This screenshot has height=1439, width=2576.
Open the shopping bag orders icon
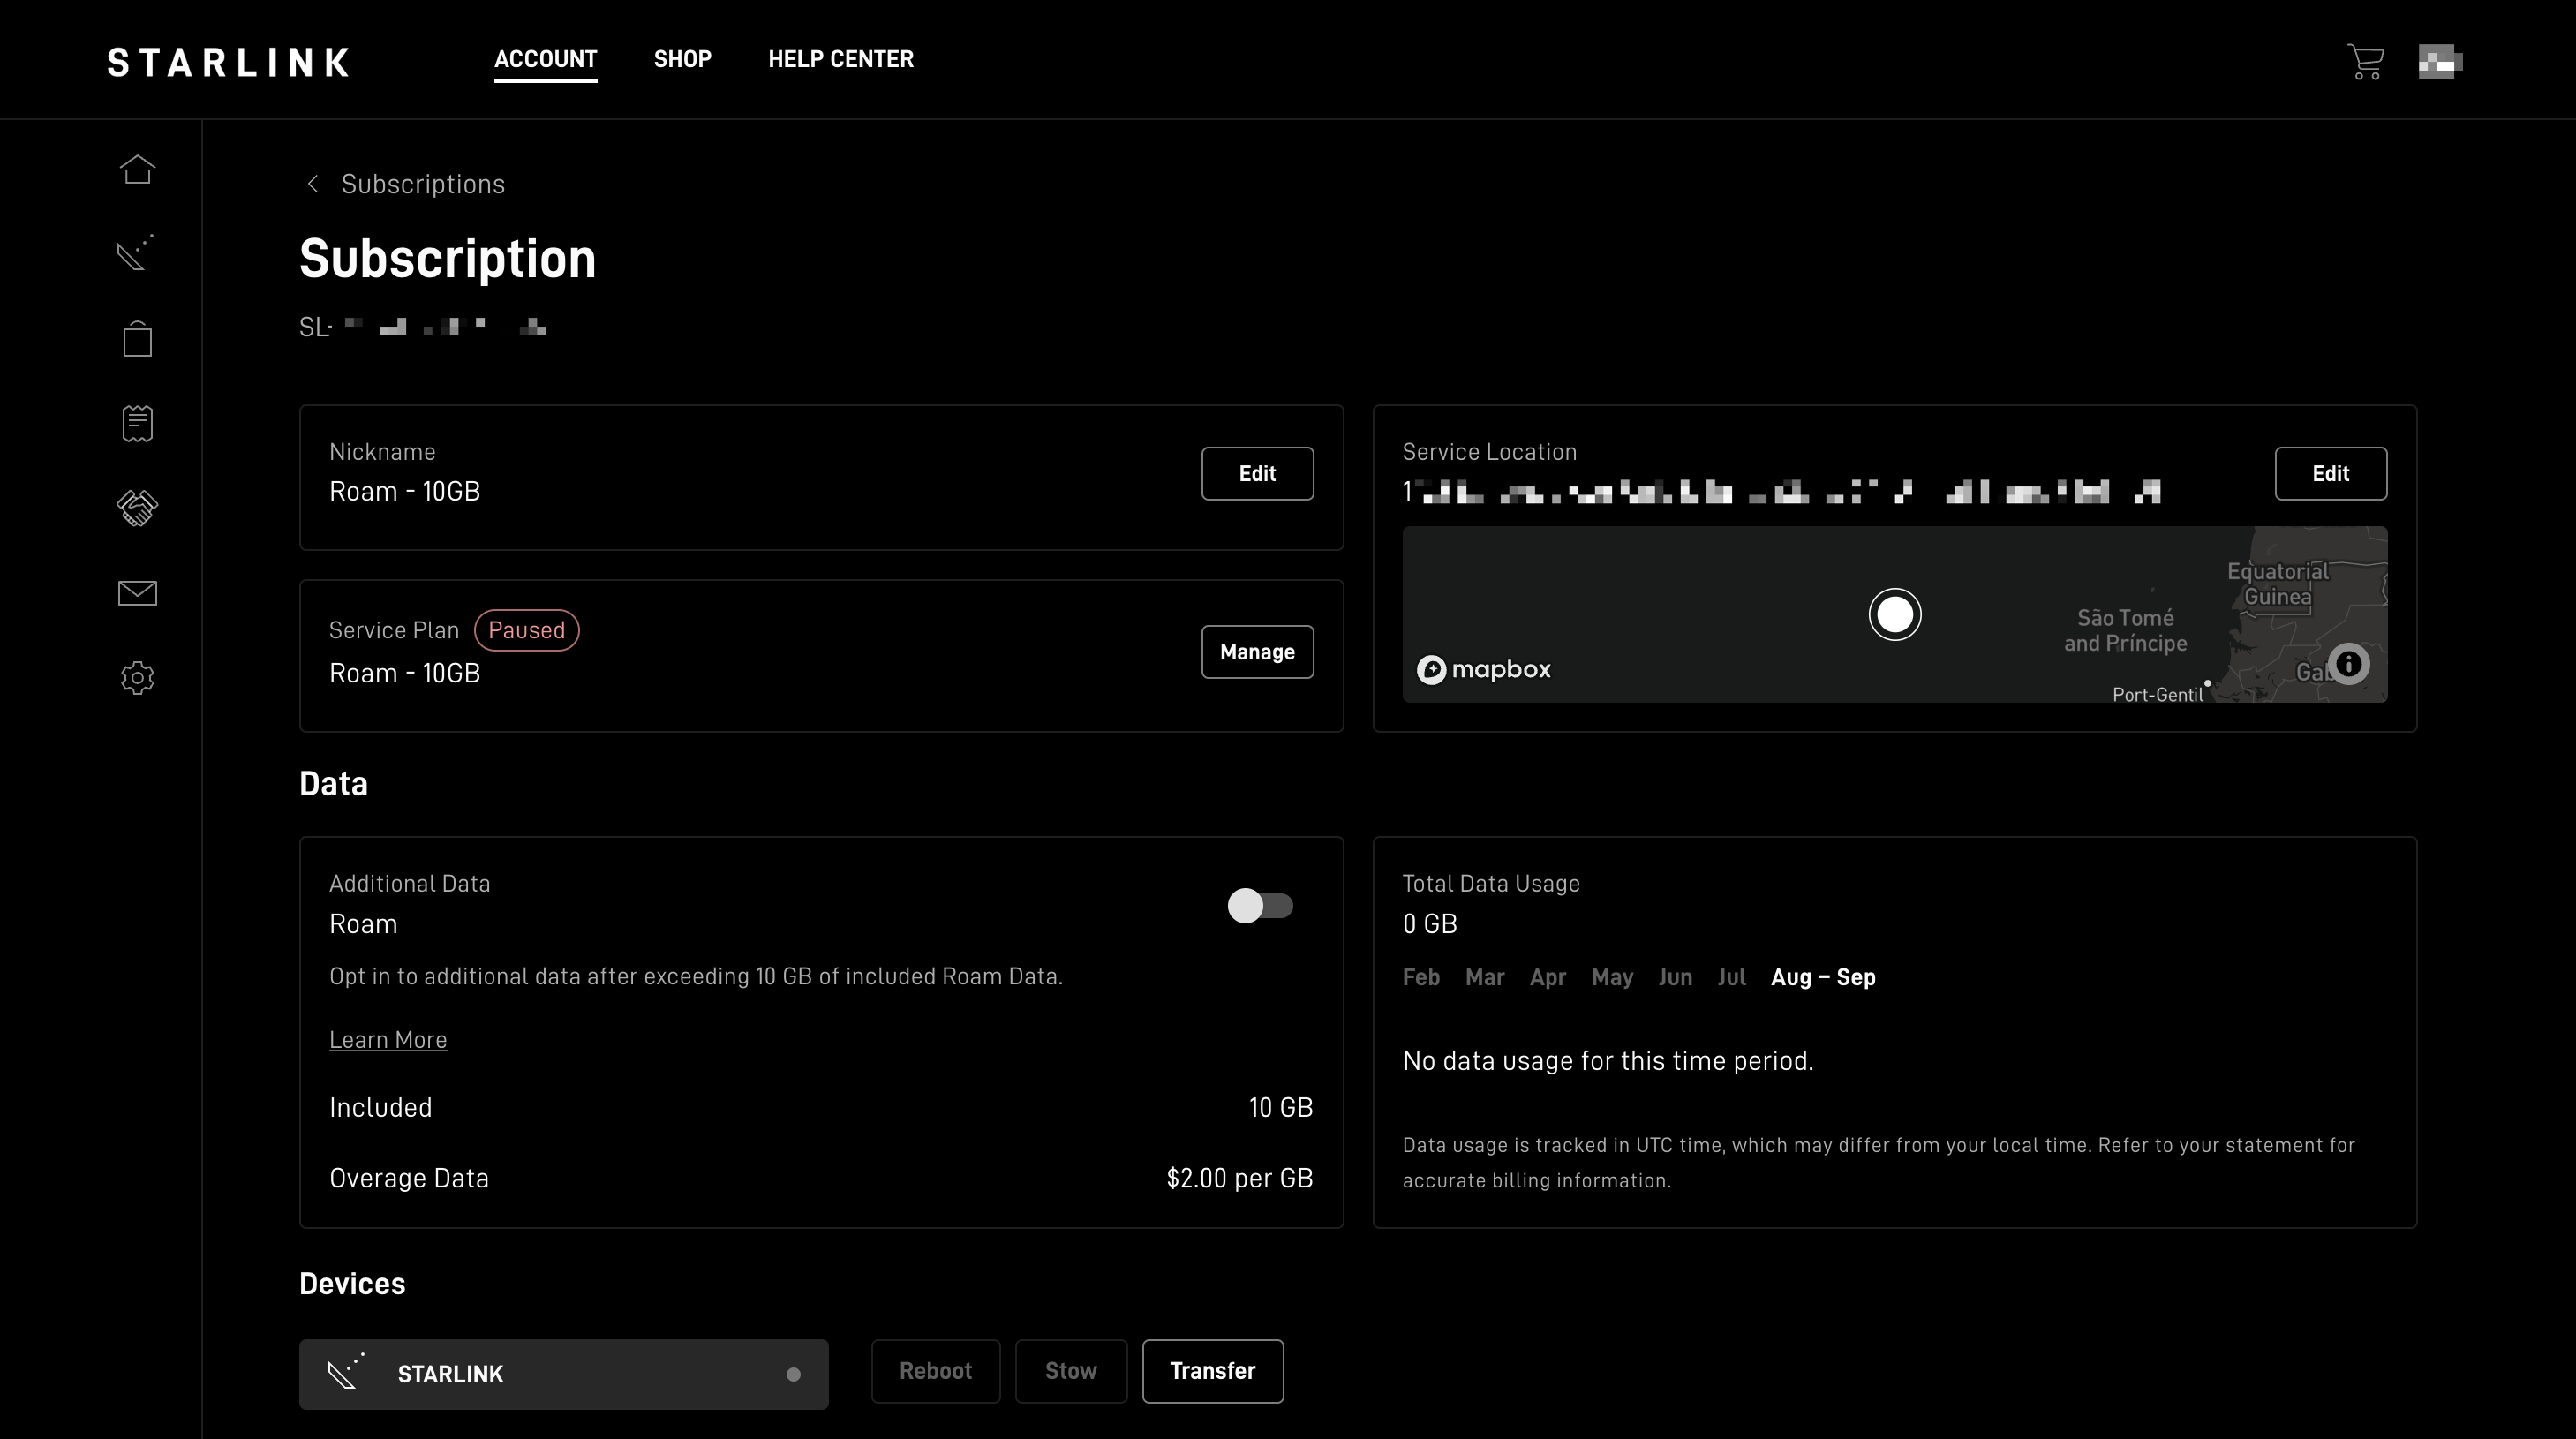[x=138, y=339]
